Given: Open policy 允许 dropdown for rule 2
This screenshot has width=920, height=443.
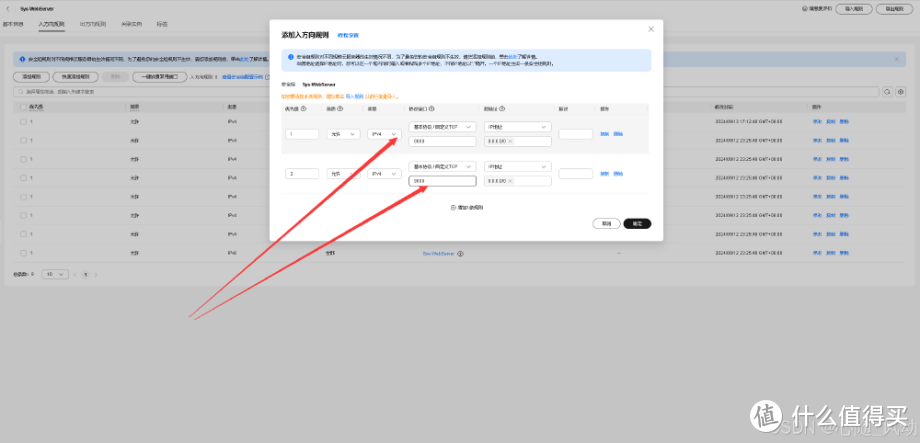Looking at the screenshot, I should pyautogui.click(x=343, y=174).
